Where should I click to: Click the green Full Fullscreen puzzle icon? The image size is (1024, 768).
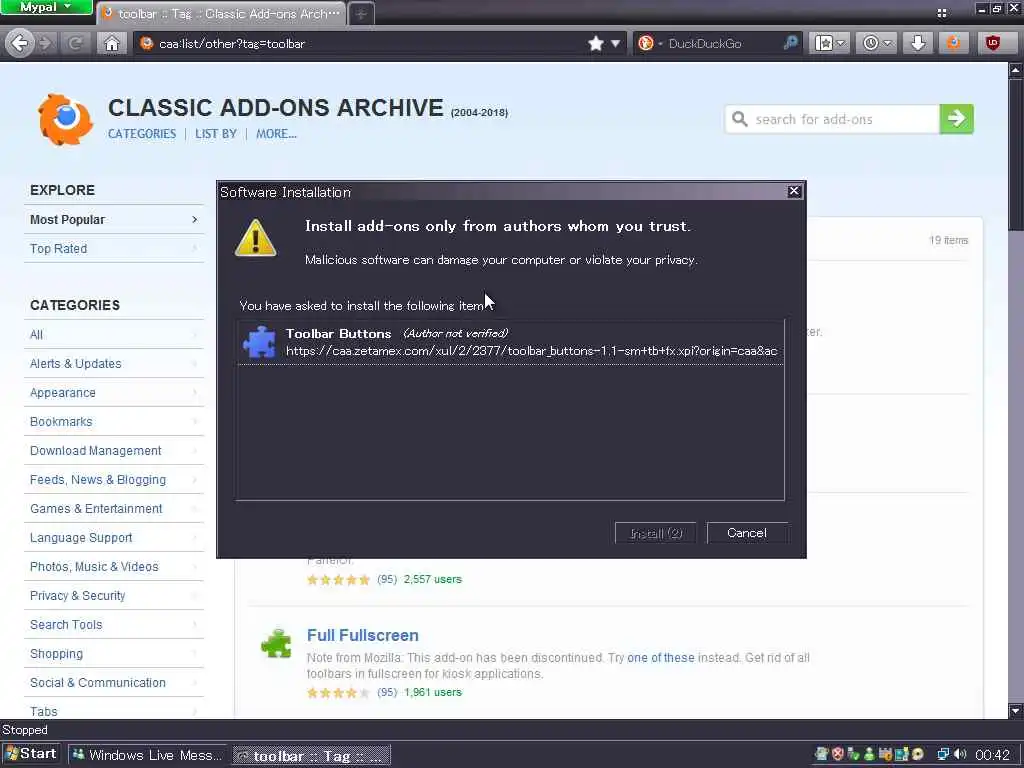(x=276, y=643)
